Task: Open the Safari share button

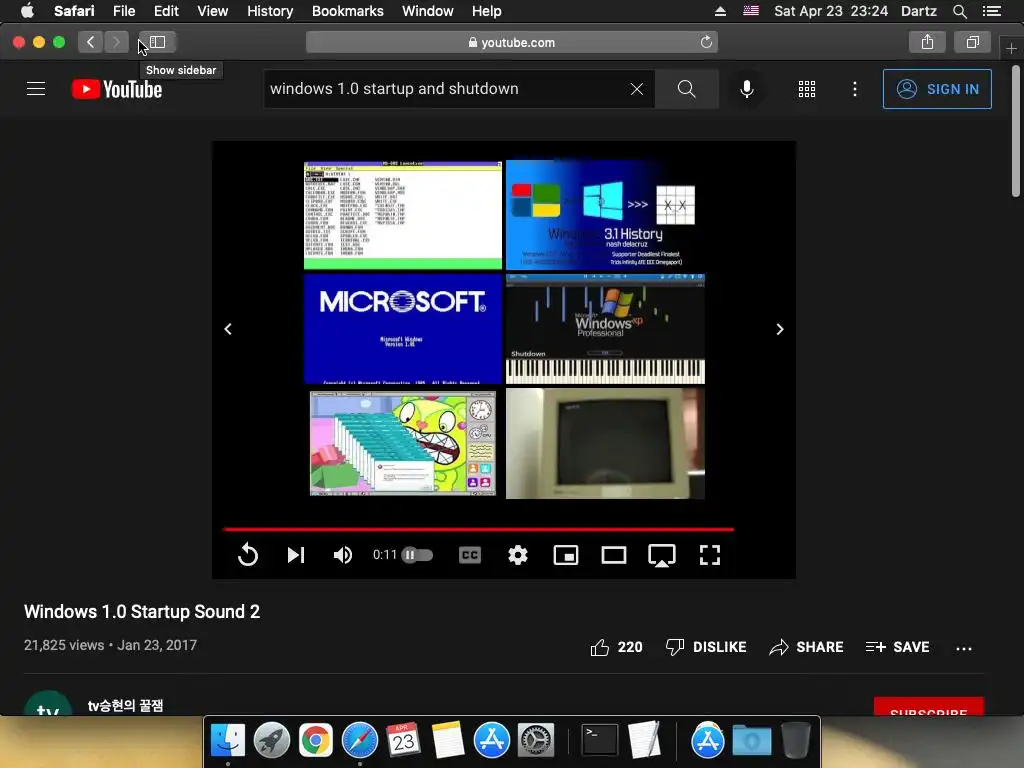Action: [x=927, y=42]
